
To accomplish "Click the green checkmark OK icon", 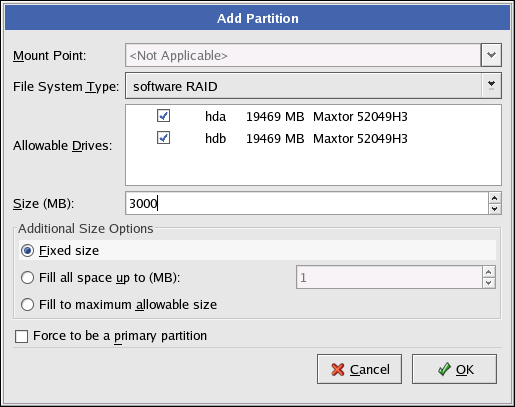I will (x=444, y=369).
